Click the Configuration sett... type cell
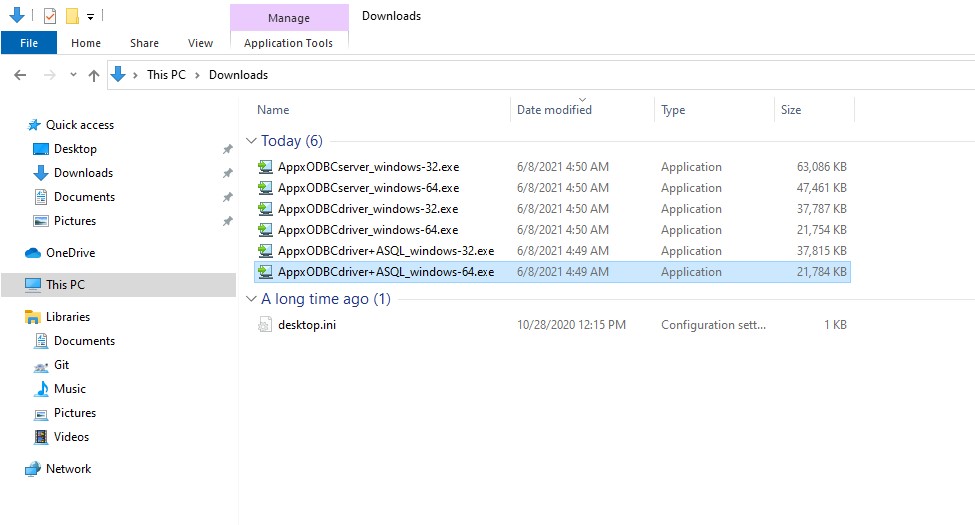The width and height of the screenshot is (975, 525). click(x=713, y=325)
